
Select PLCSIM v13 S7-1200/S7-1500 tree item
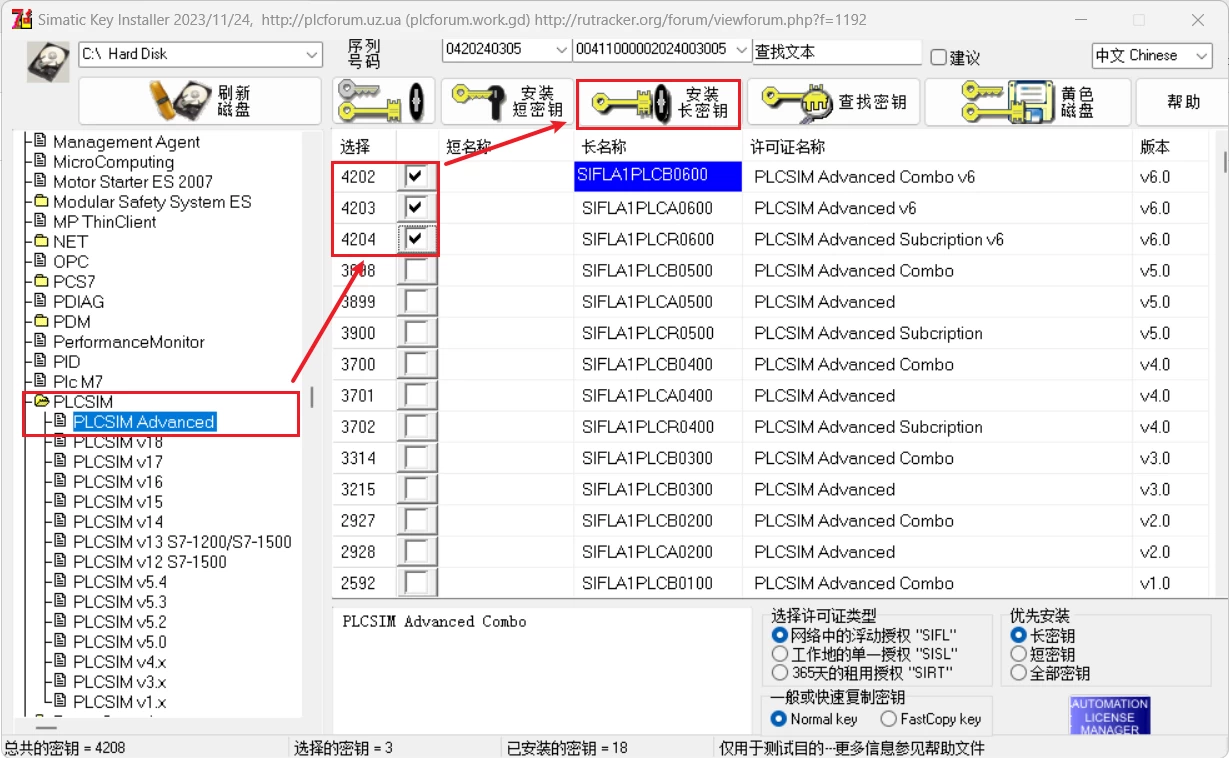182,541
